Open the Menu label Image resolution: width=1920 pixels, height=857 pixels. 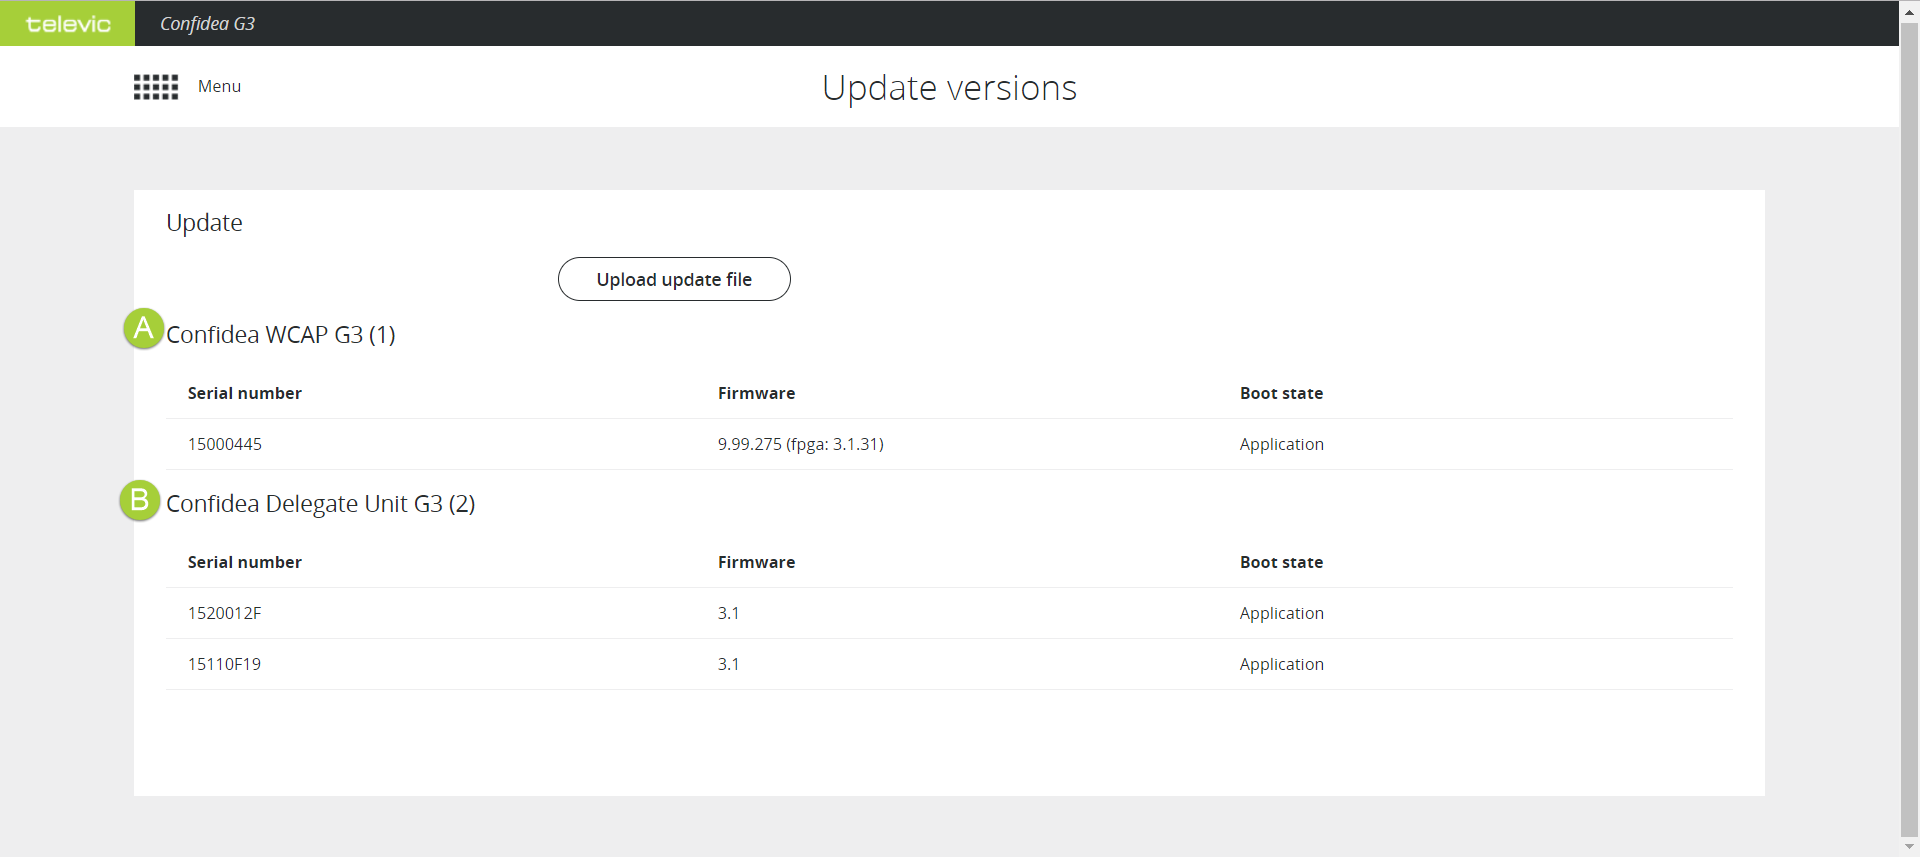pos(219,87)
